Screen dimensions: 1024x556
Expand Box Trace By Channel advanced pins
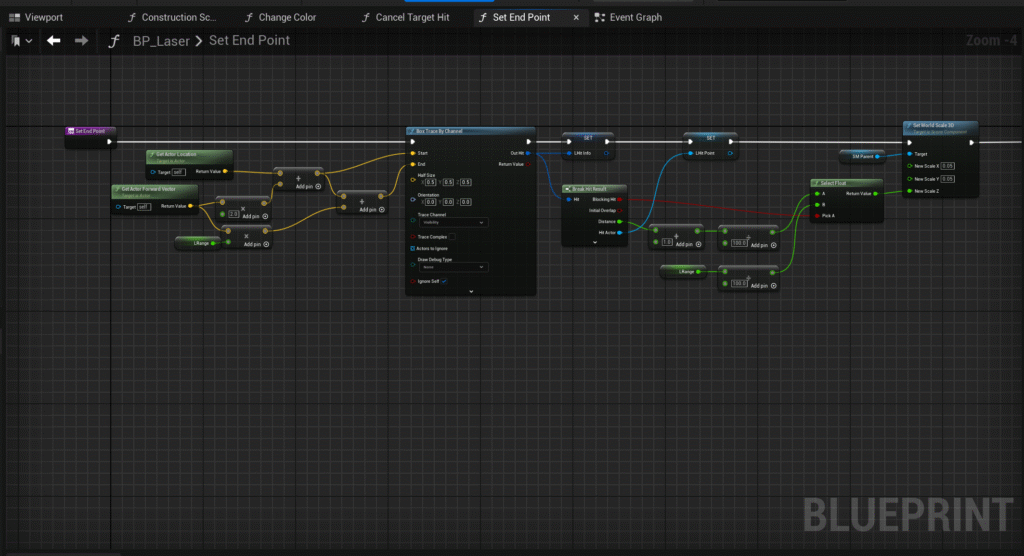pyautogui.click(x=471, y=291)
